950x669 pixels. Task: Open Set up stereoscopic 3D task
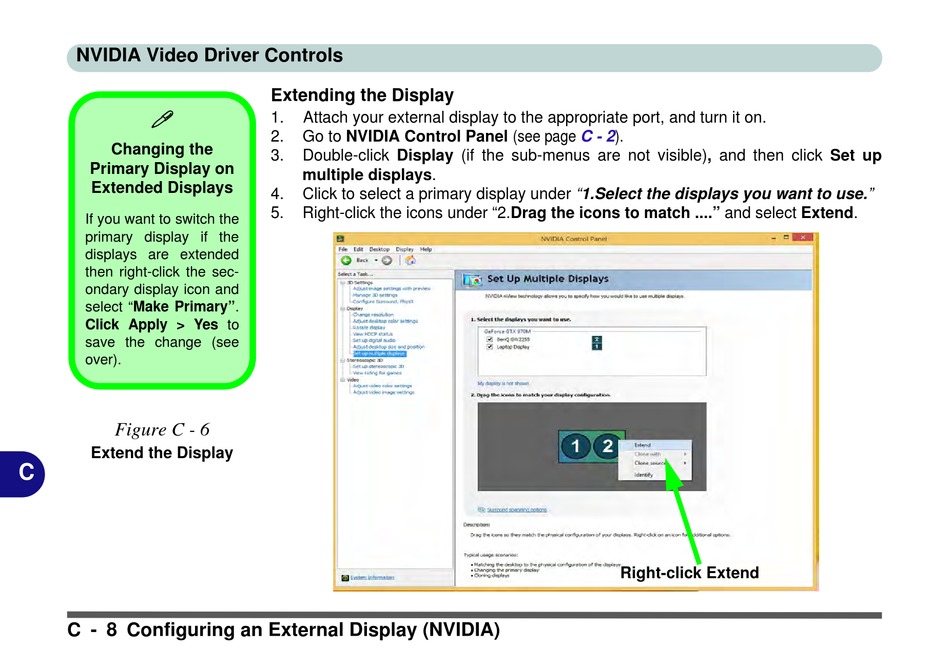click(378, 367)
